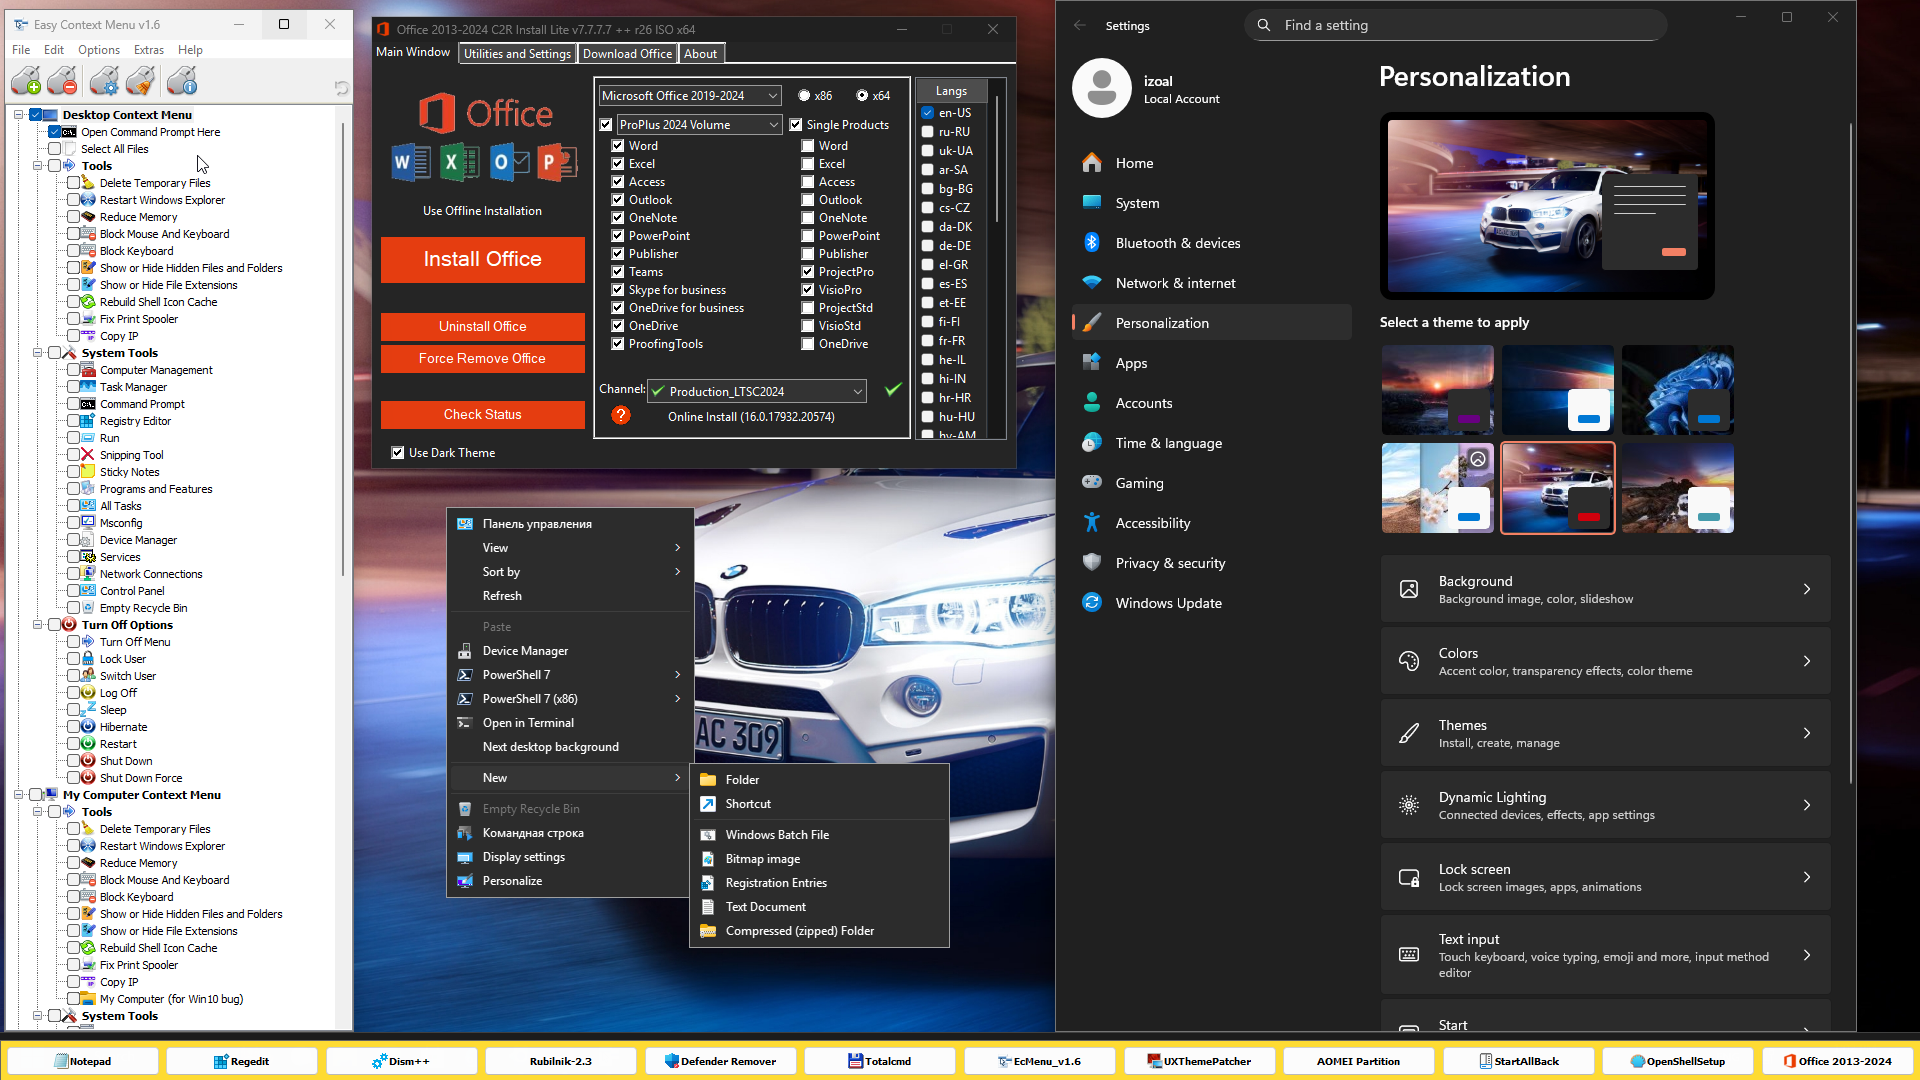This screenshot has height=1080, width=1920.
Task: Click the mouse icon with blue gear
Action: (x=104, y=81)
